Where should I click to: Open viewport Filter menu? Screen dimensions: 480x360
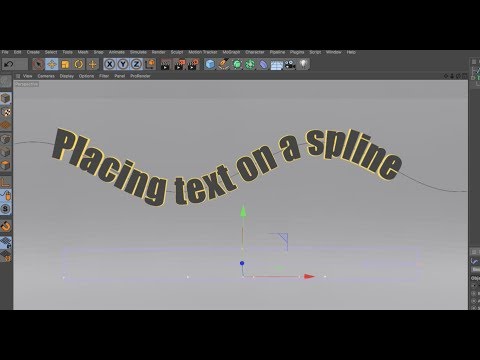click(x=104, y=76)
